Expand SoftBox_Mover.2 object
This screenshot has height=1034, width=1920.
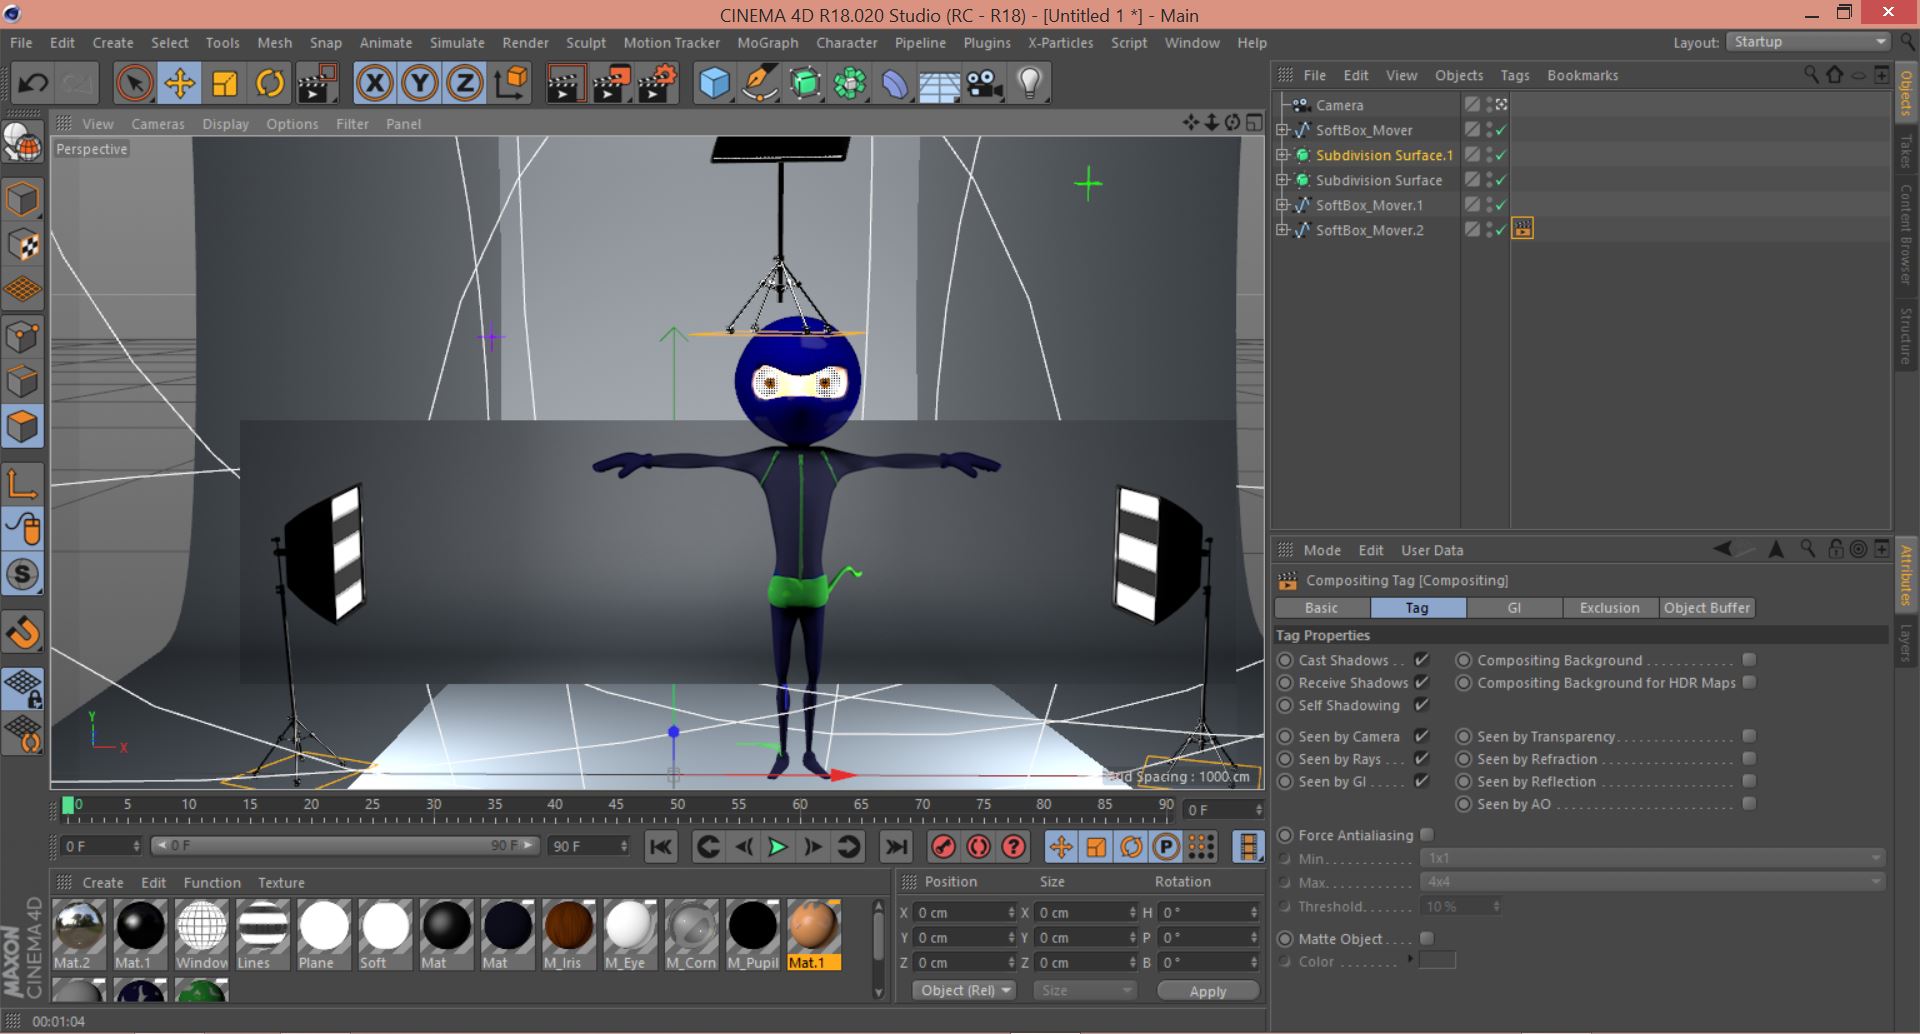pos(1282,230)
